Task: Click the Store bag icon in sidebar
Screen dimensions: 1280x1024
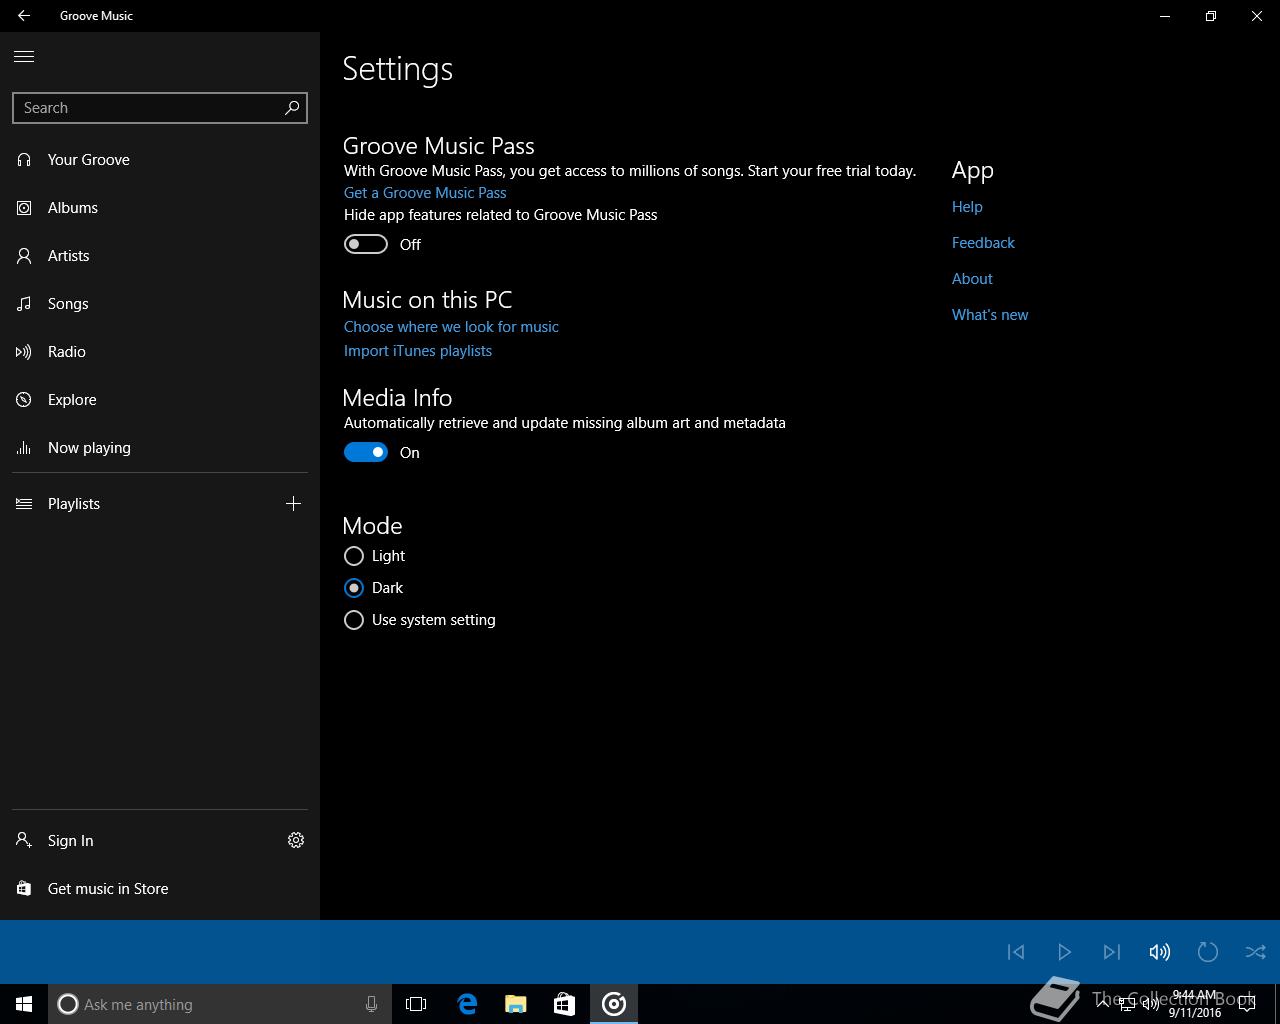Action: point(24,889)
